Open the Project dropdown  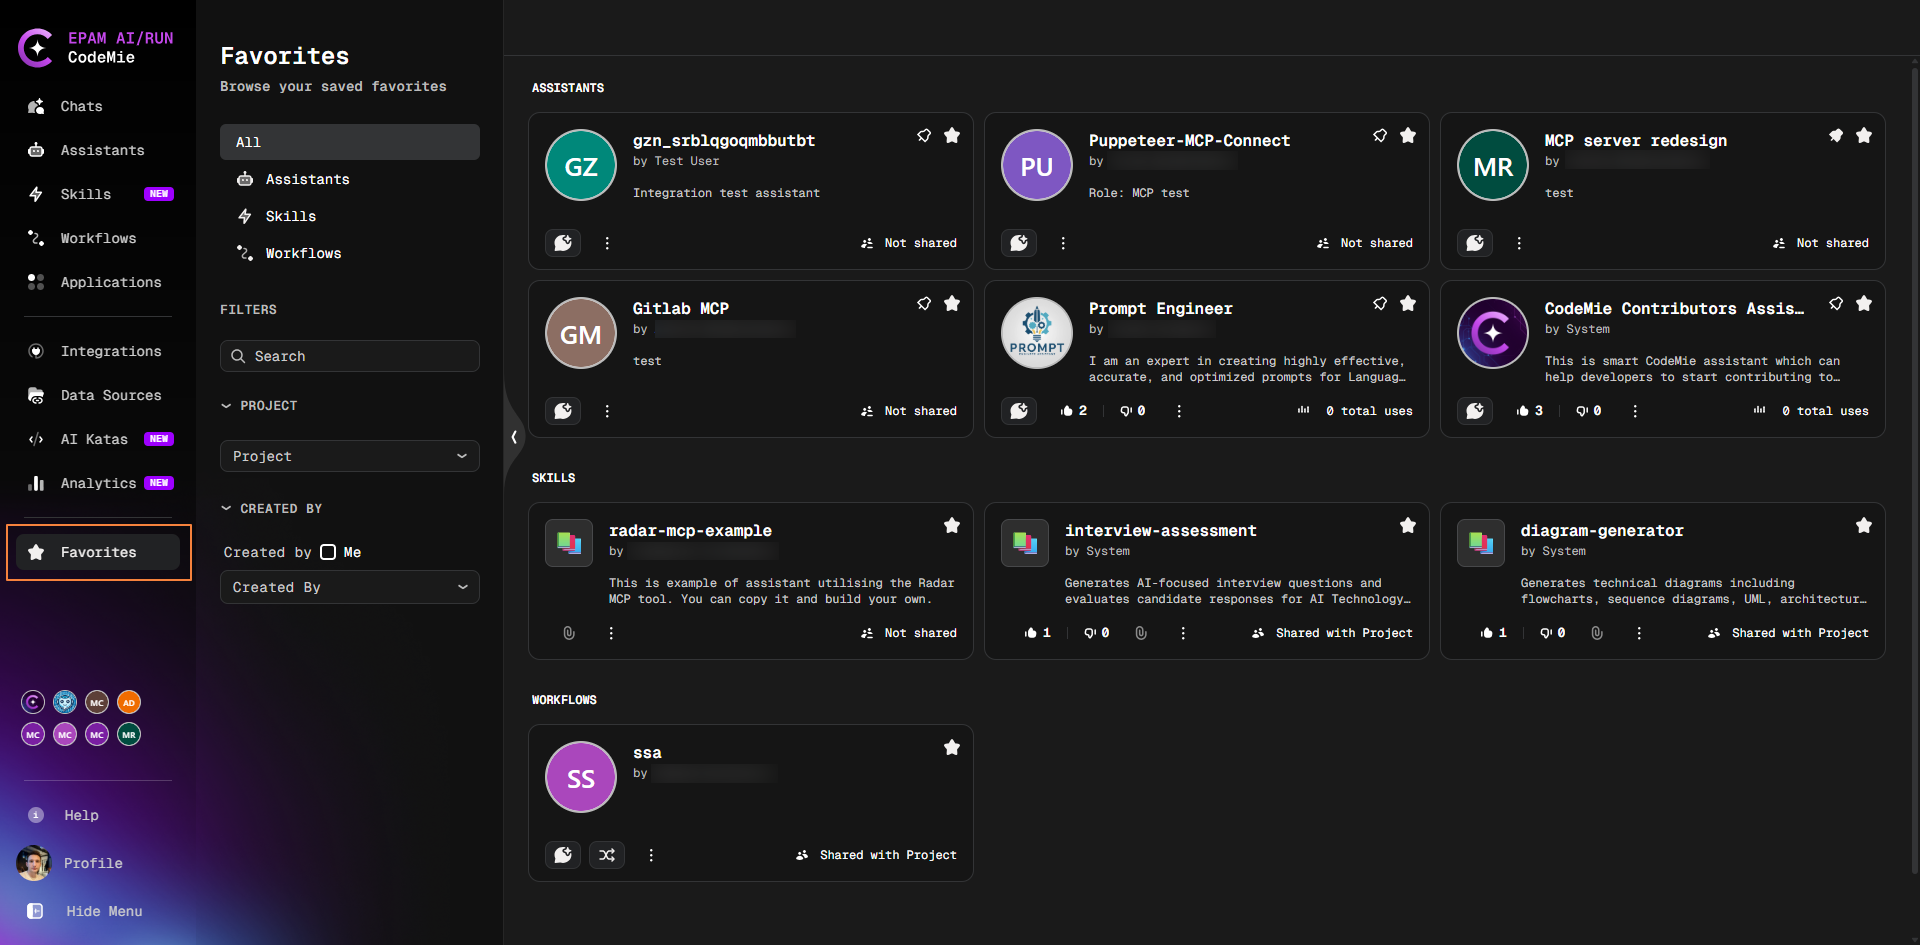coord(350,456)
